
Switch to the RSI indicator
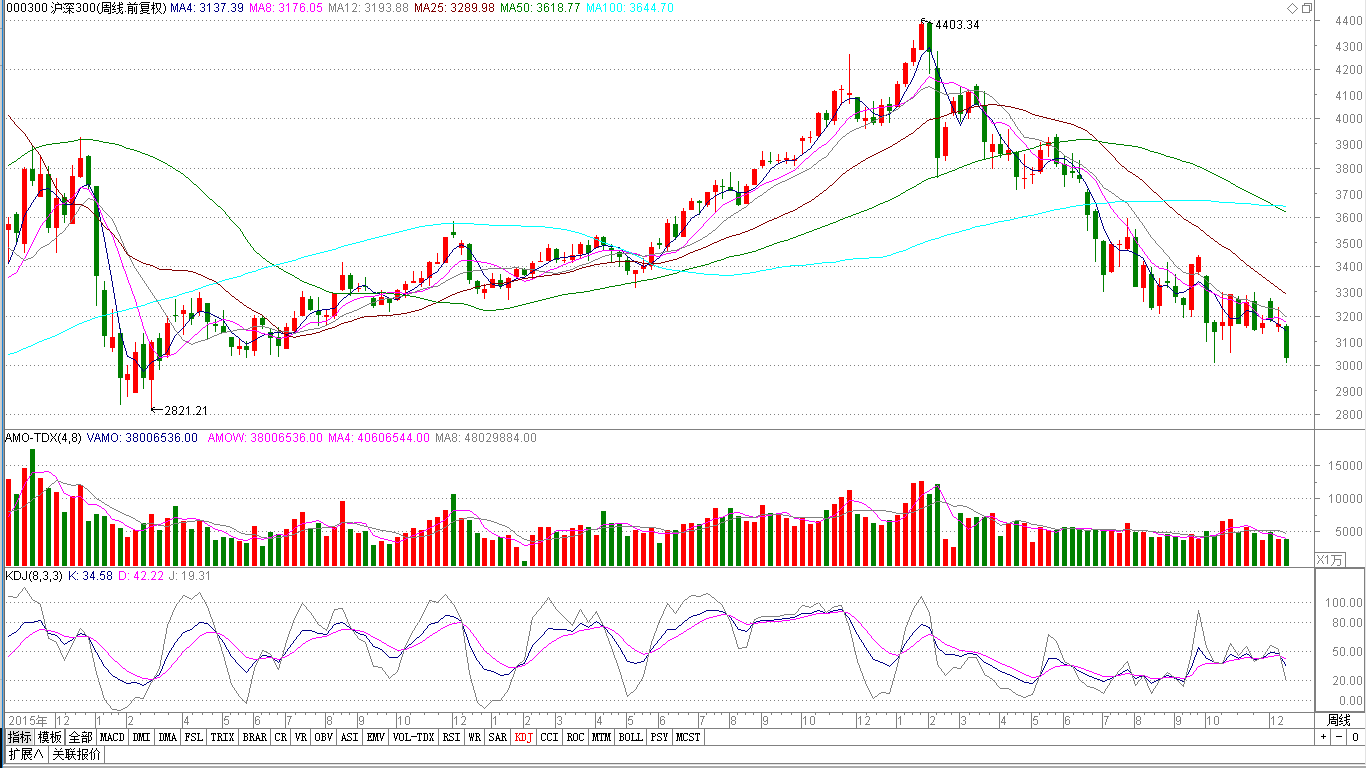pos(452,737)
